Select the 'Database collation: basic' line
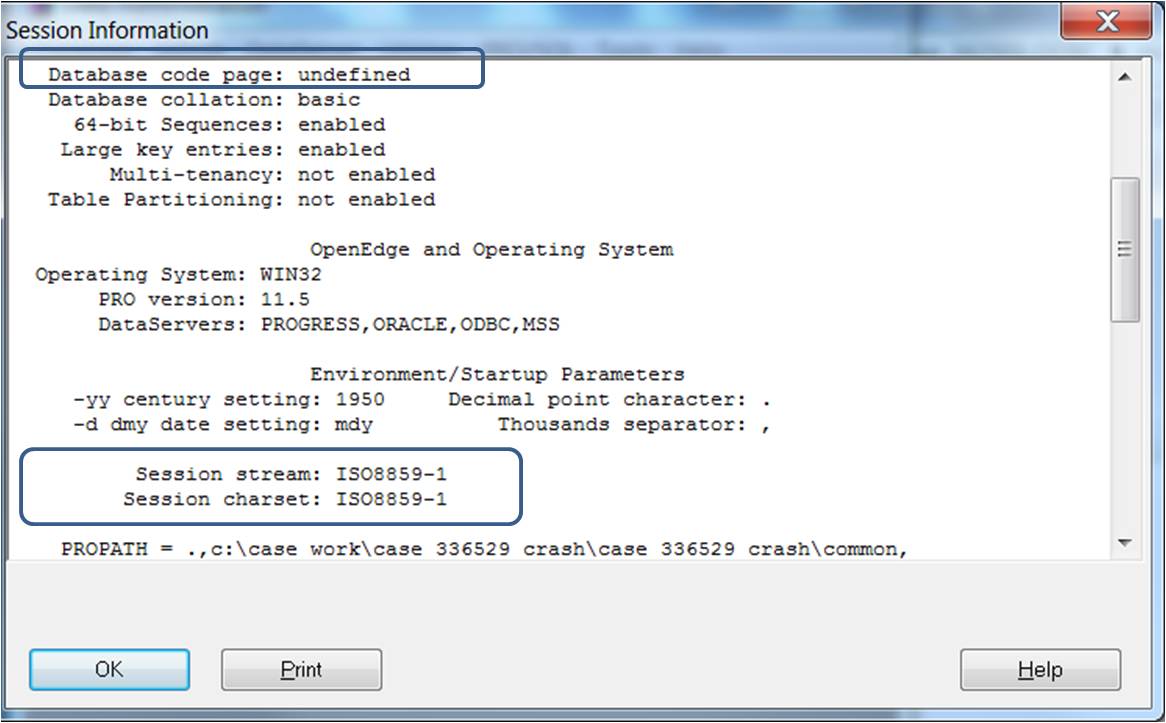 (204, 100)
